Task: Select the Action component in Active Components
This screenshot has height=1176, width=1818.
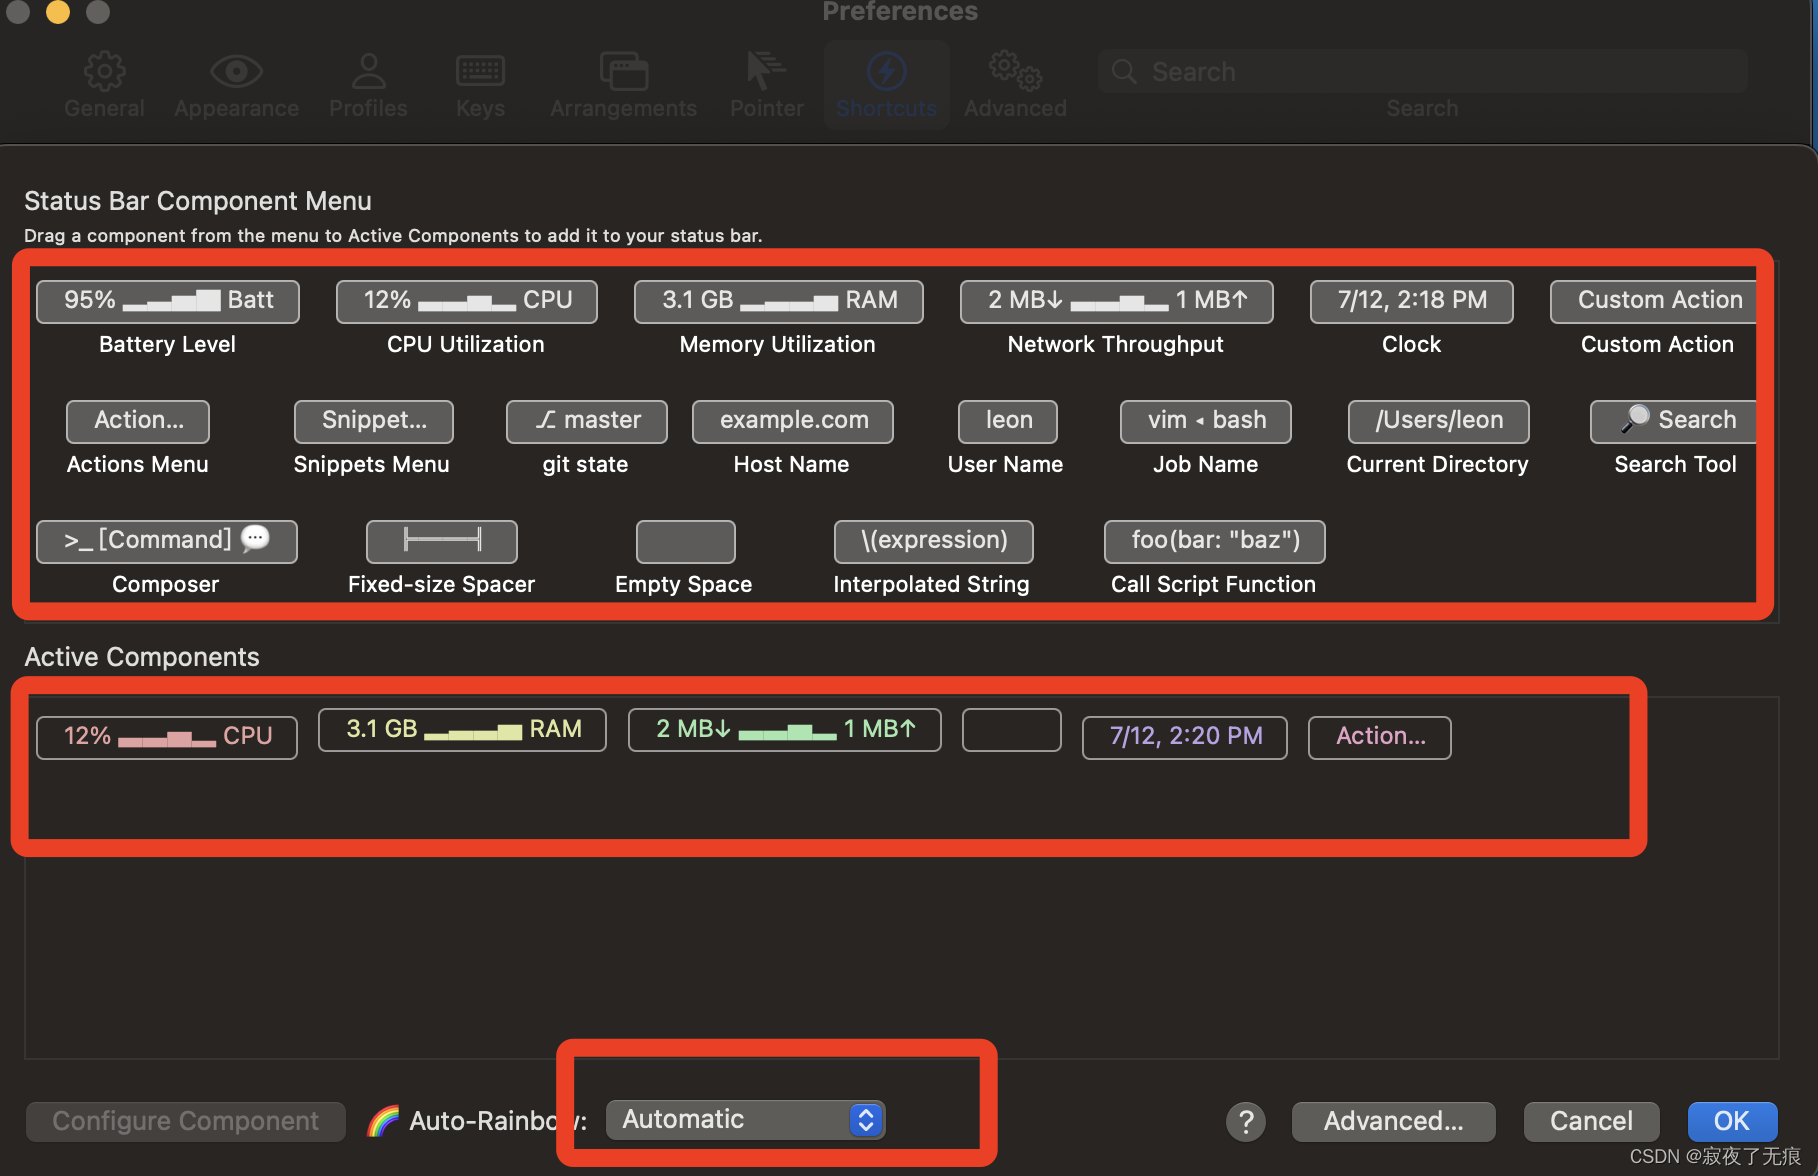Action: point(1379,737)
